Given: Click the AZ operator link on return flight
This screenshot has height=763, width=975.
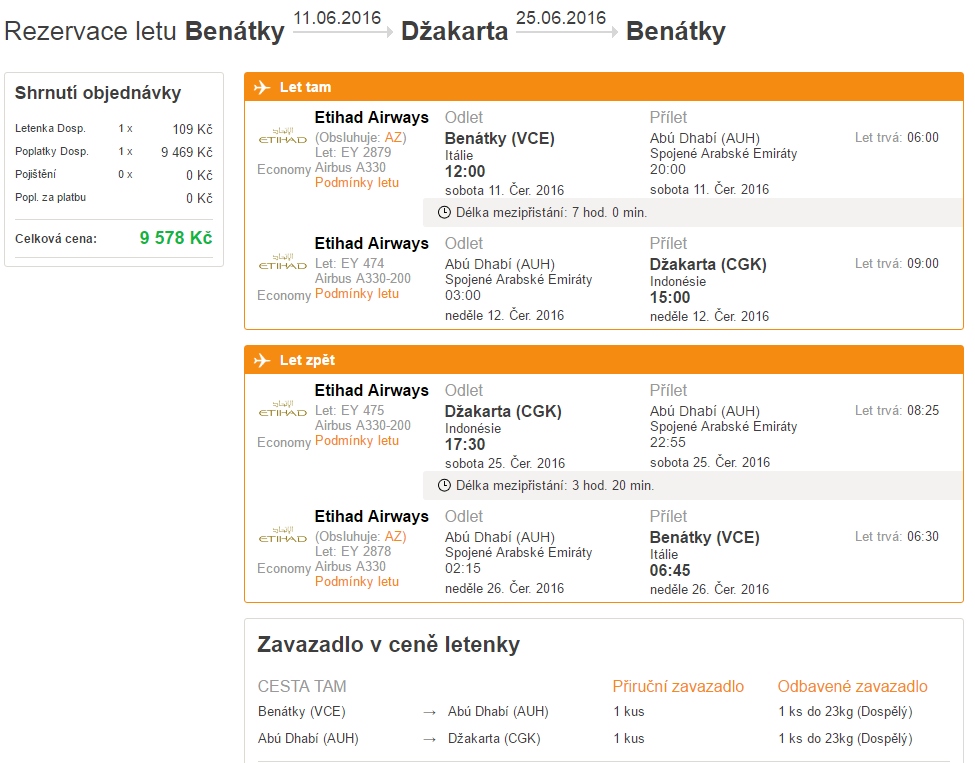Looking at the screenshot, I should click(x=393, y=537).
